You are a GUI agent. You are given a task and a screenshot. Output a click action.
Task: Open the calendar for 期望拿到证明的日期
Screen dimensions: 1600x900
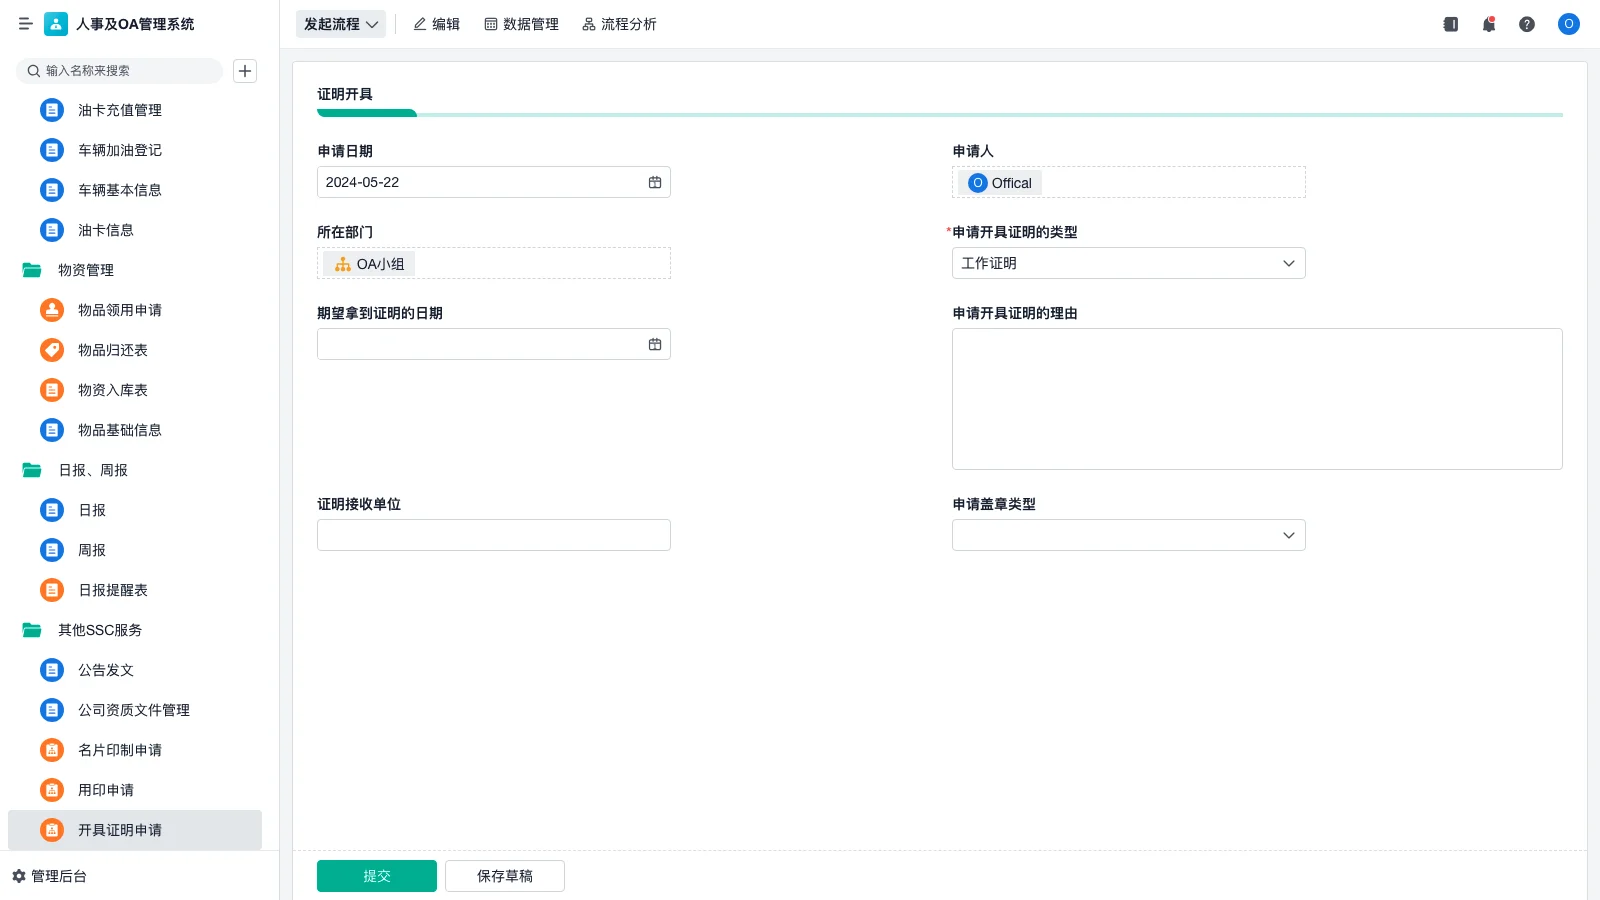(x=655, y=343)
